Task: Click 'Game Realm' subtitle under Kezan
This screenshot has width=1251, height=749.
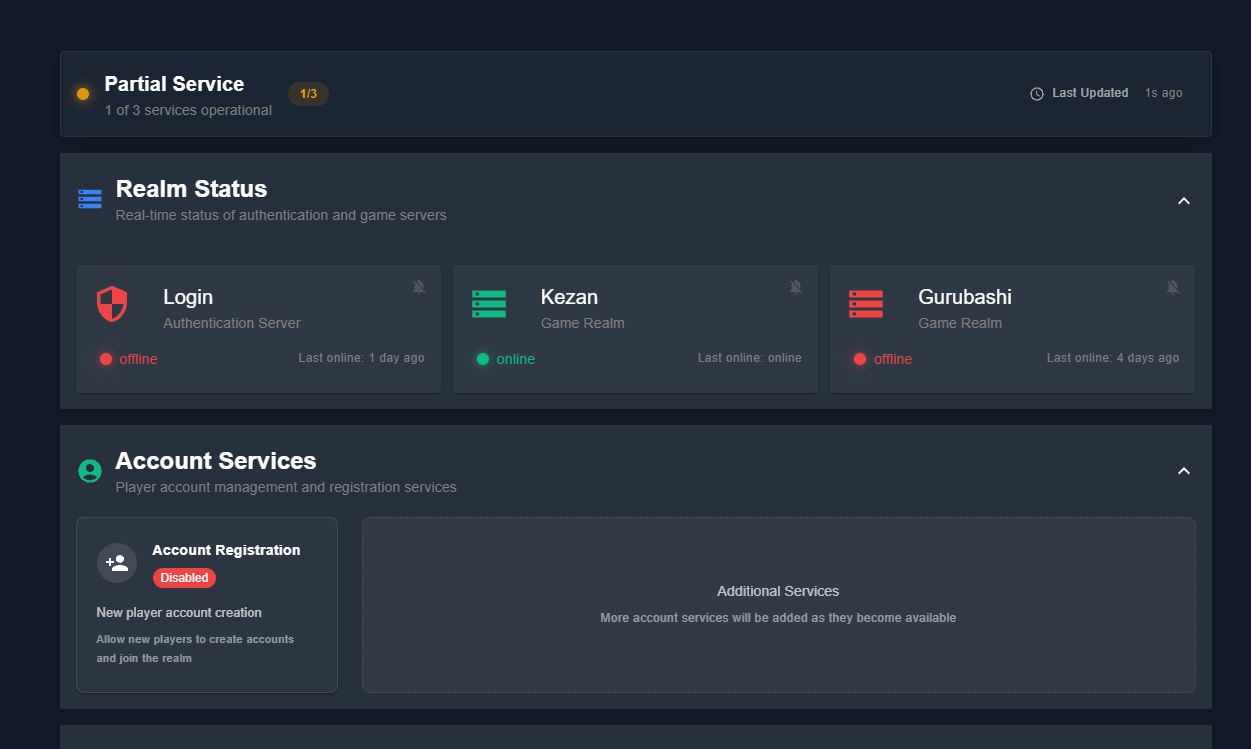Action: (582, 323)
